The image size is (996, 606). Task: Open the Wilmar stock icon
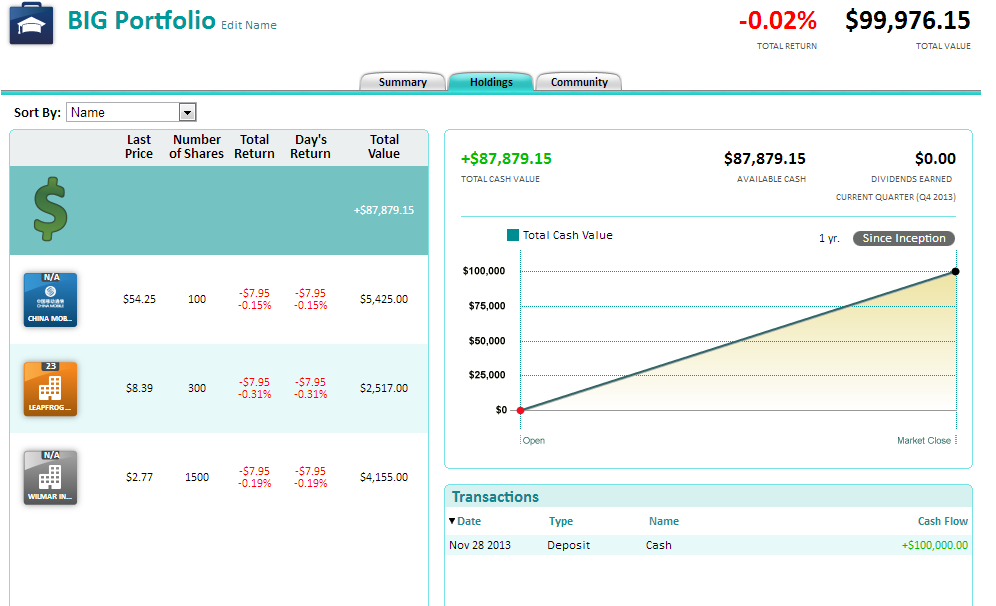click(x=50, y=477)
